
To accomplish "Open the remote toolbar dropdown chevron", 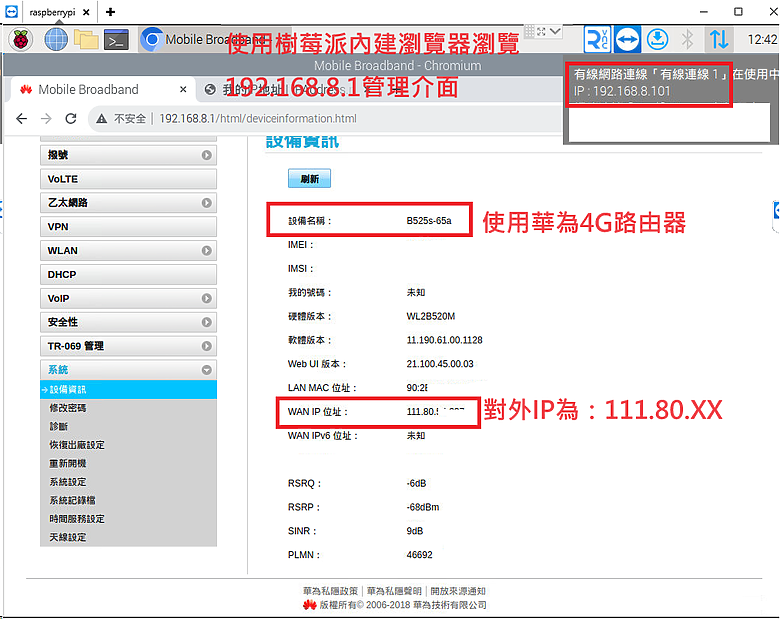I will point(555,31).
